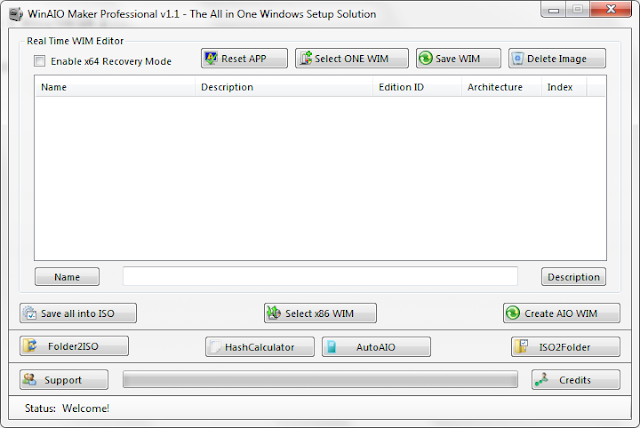Click the HashCalculator button label
The height and width of the screenshot is (428, 640).
pyautogui.click(x=260, y=347)
